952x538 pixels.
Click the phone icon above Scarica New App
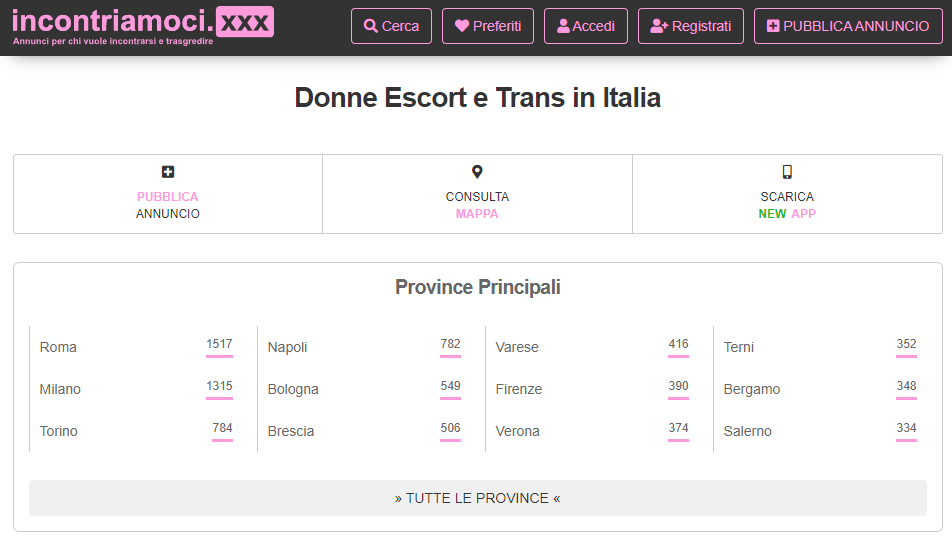point(787,172)
